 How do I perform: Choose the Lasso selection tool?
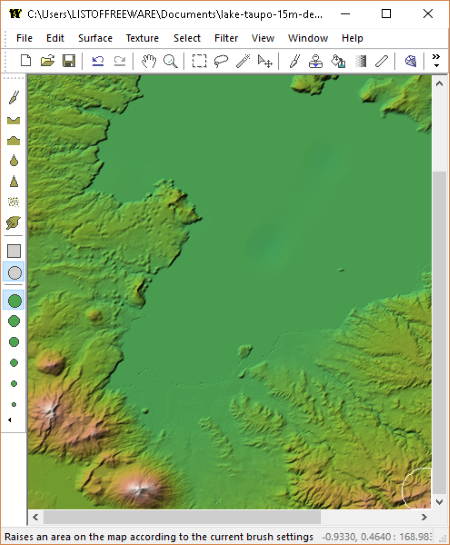221,61
